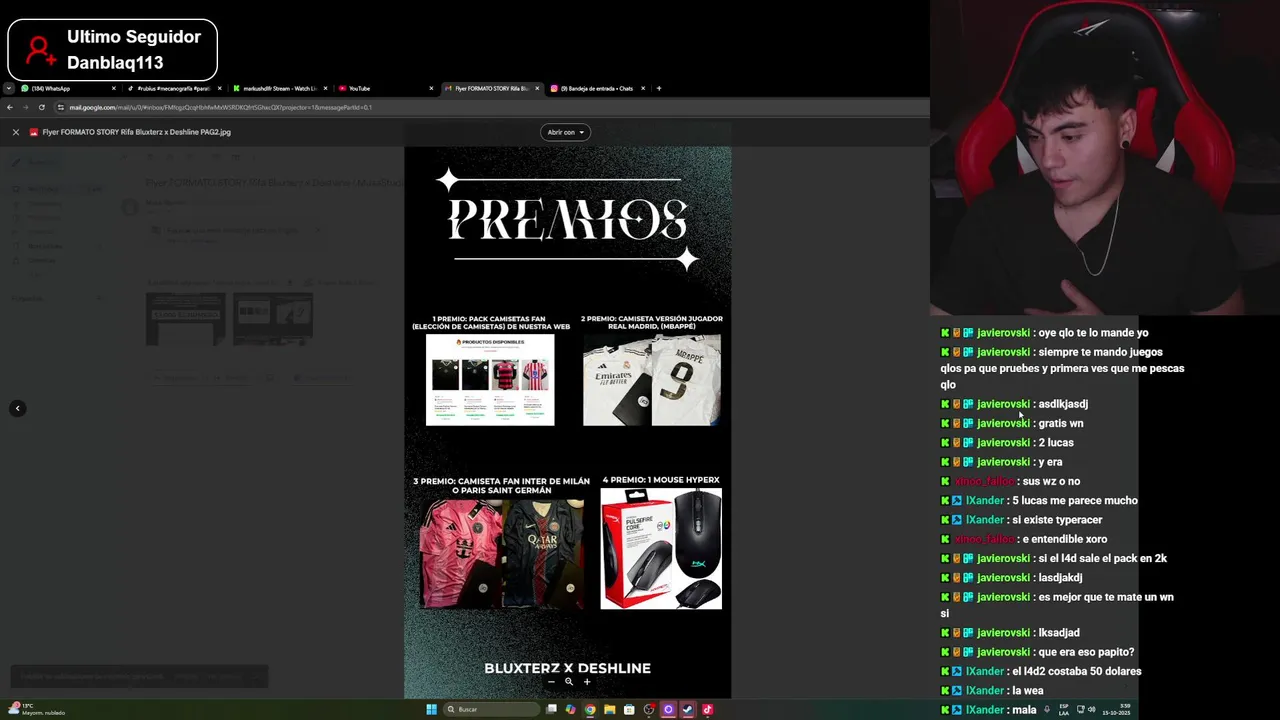Close the Flyer FORMATO STORY tab

[x=537, y=88]
